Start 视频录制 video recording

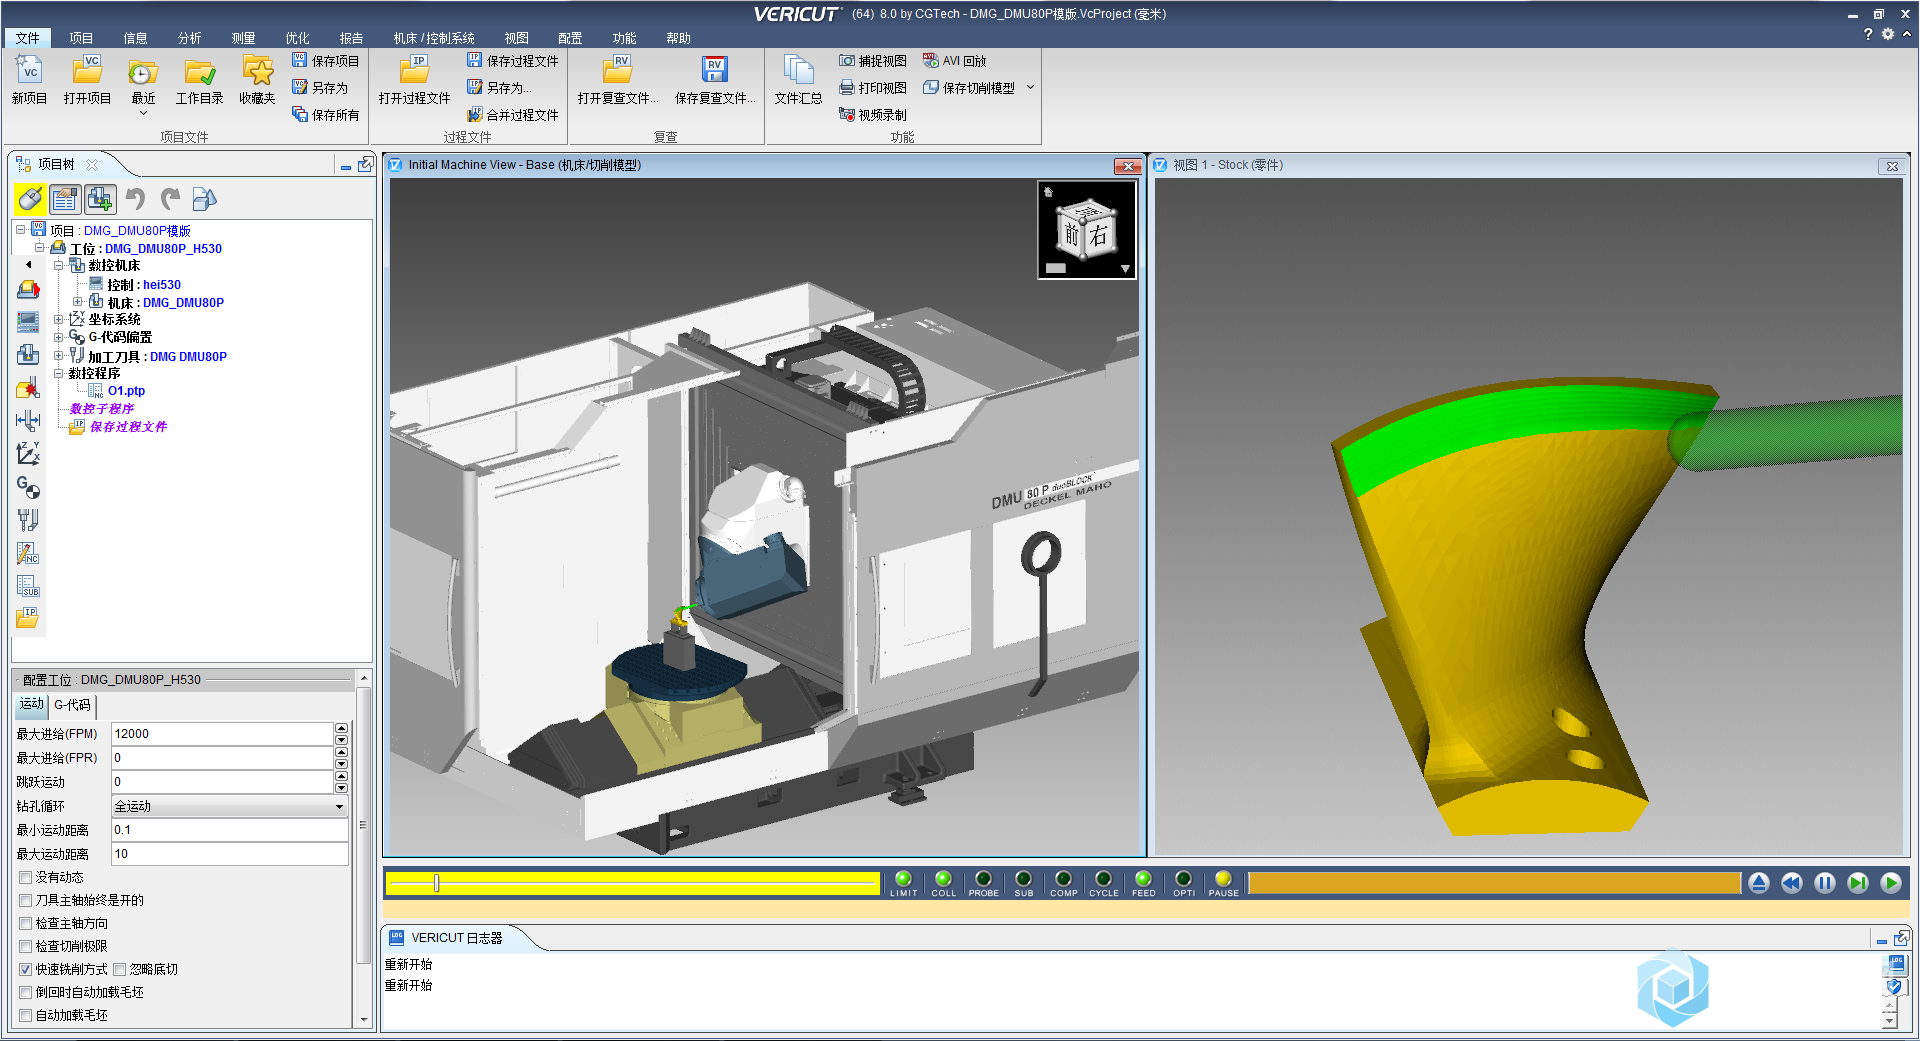(873, 115)
